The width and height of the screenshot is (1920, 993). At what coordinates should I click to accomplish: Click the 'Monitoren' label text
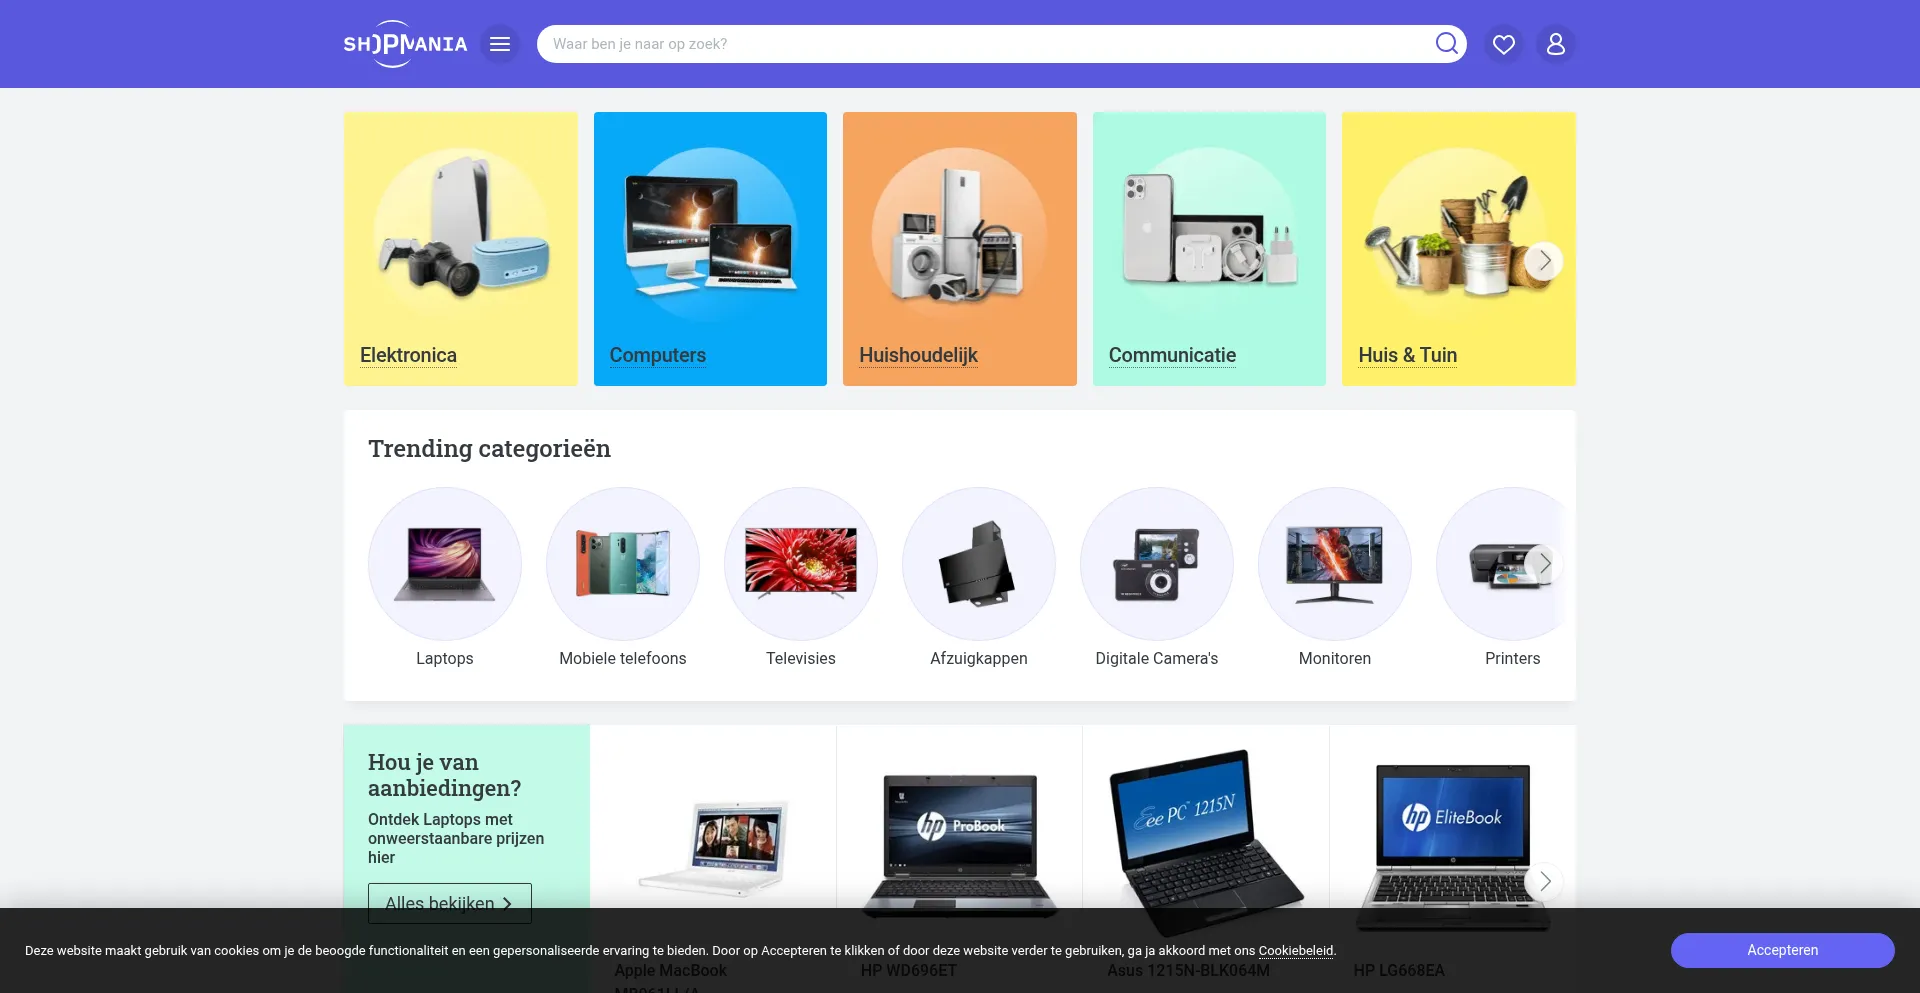[x=1335, y=658]
